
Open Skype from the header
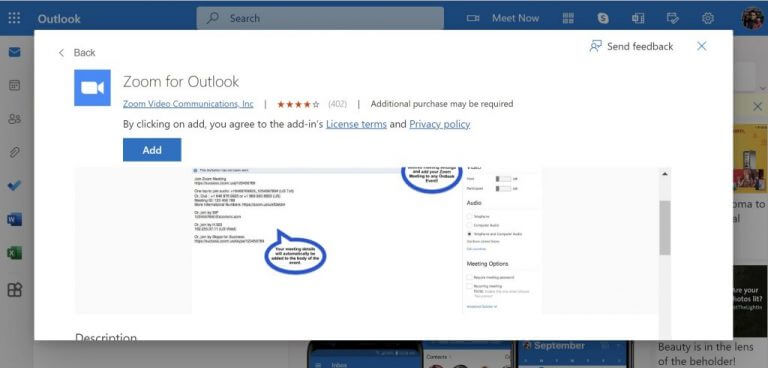603,18
